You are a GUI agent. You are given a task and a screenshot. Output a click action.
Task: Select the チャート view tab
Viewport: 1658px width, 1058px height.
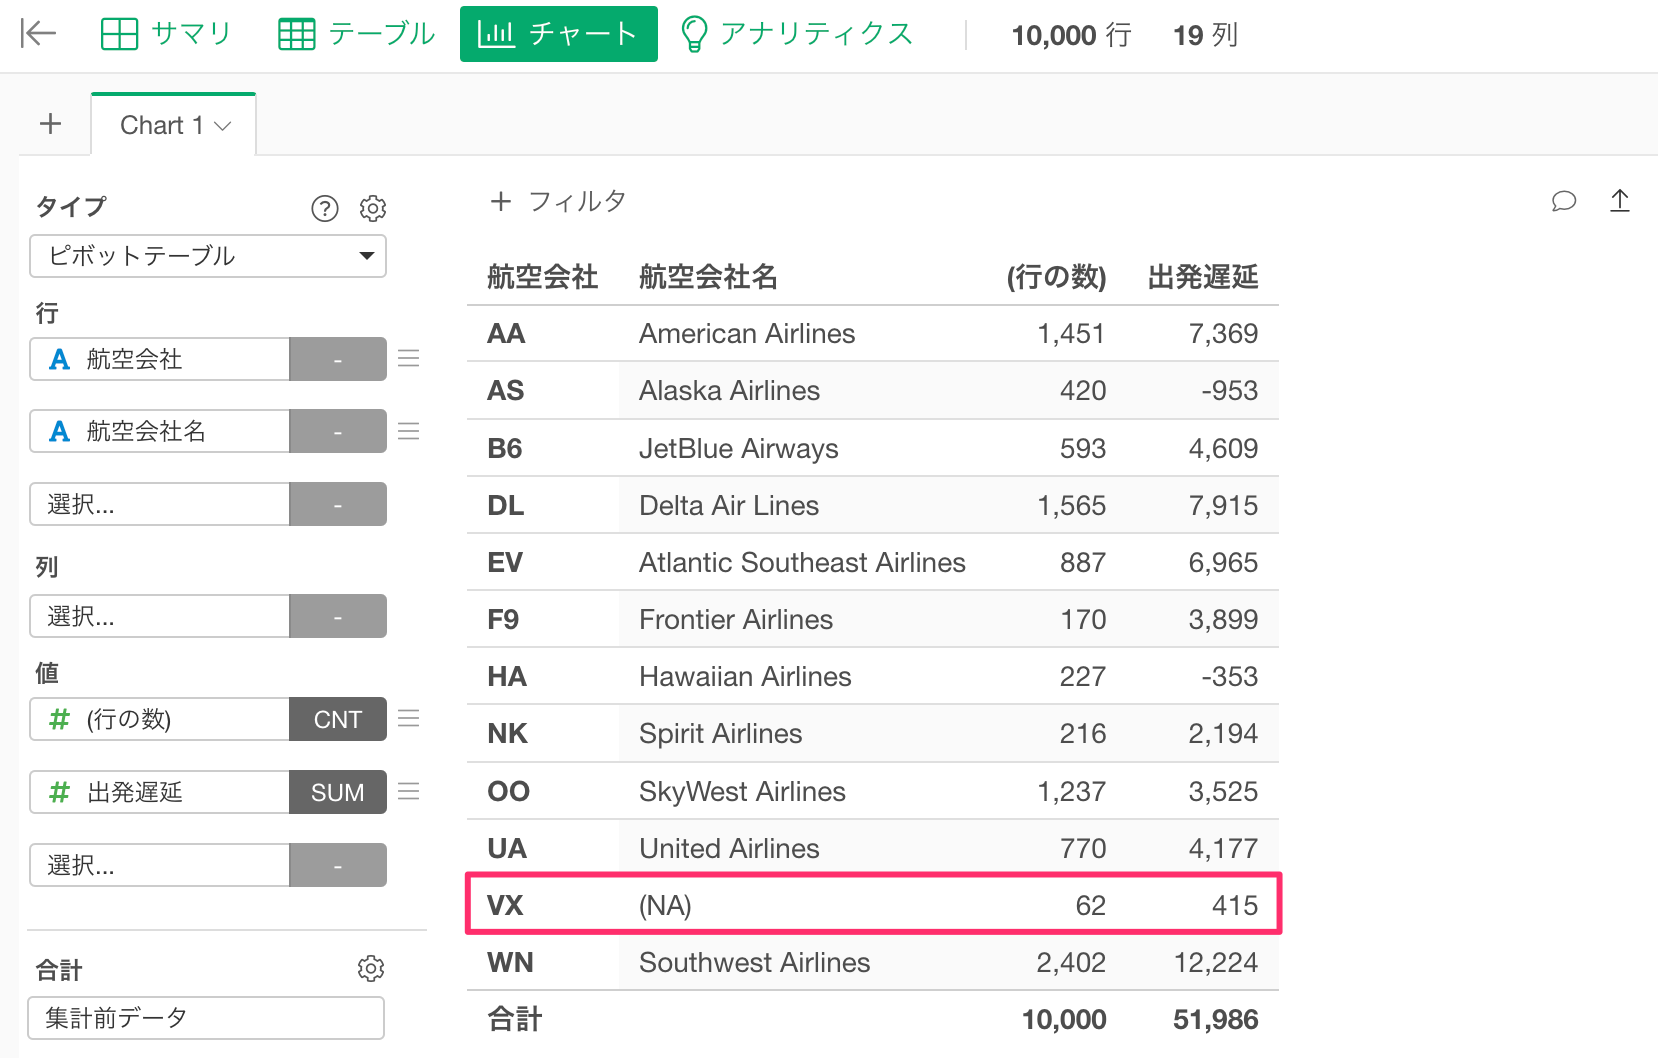[x=559, y=34]
